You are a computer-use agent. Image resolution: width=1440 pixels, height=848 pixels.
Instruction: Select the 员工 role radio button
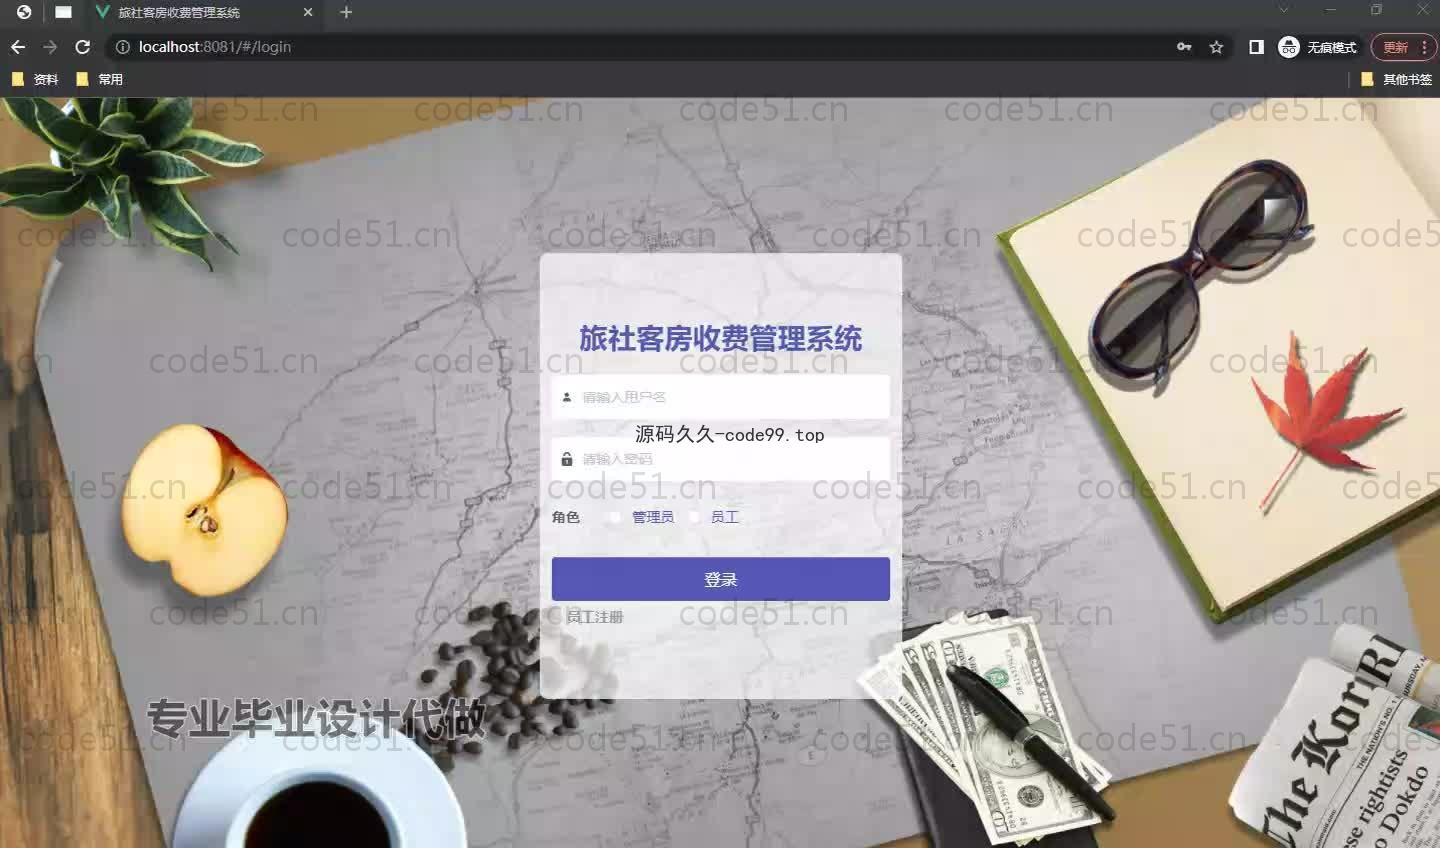point(694,517)
